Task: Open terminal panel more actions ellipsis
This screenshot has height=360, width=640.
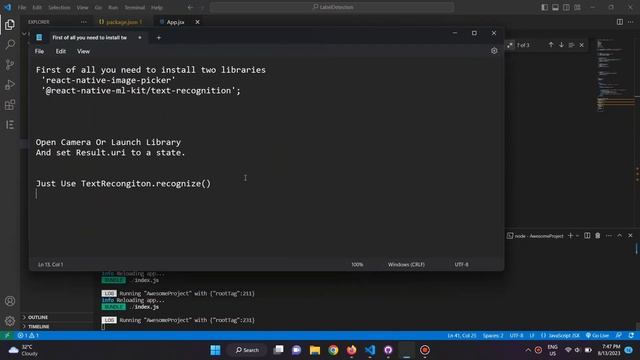Action: [609, 236]
